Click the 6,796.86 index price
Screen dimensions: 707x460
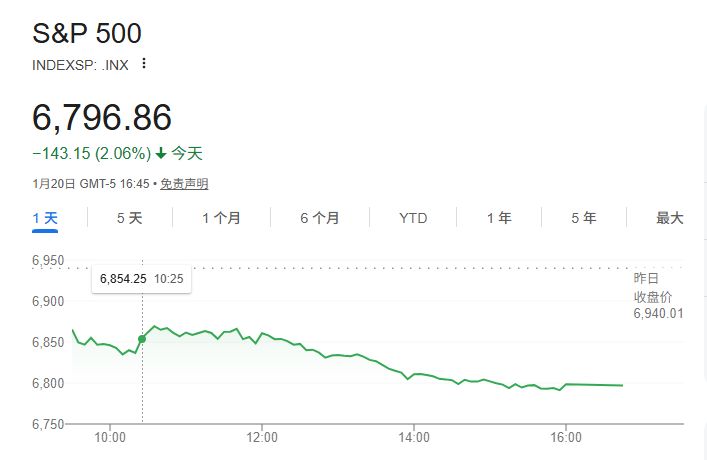pos(102,117)
